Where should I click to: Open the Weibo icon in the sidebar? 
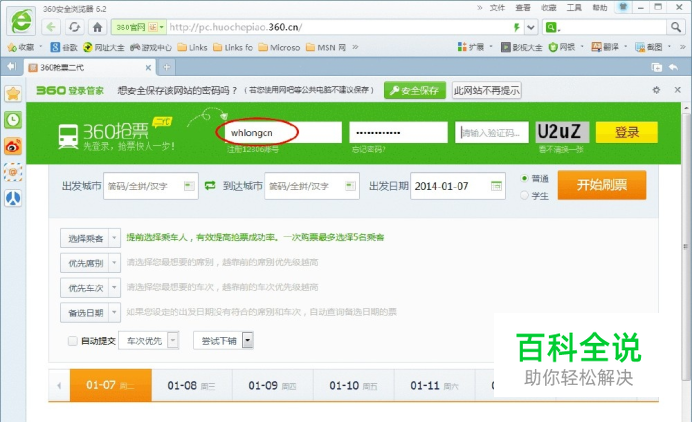(x=13, y=146)
